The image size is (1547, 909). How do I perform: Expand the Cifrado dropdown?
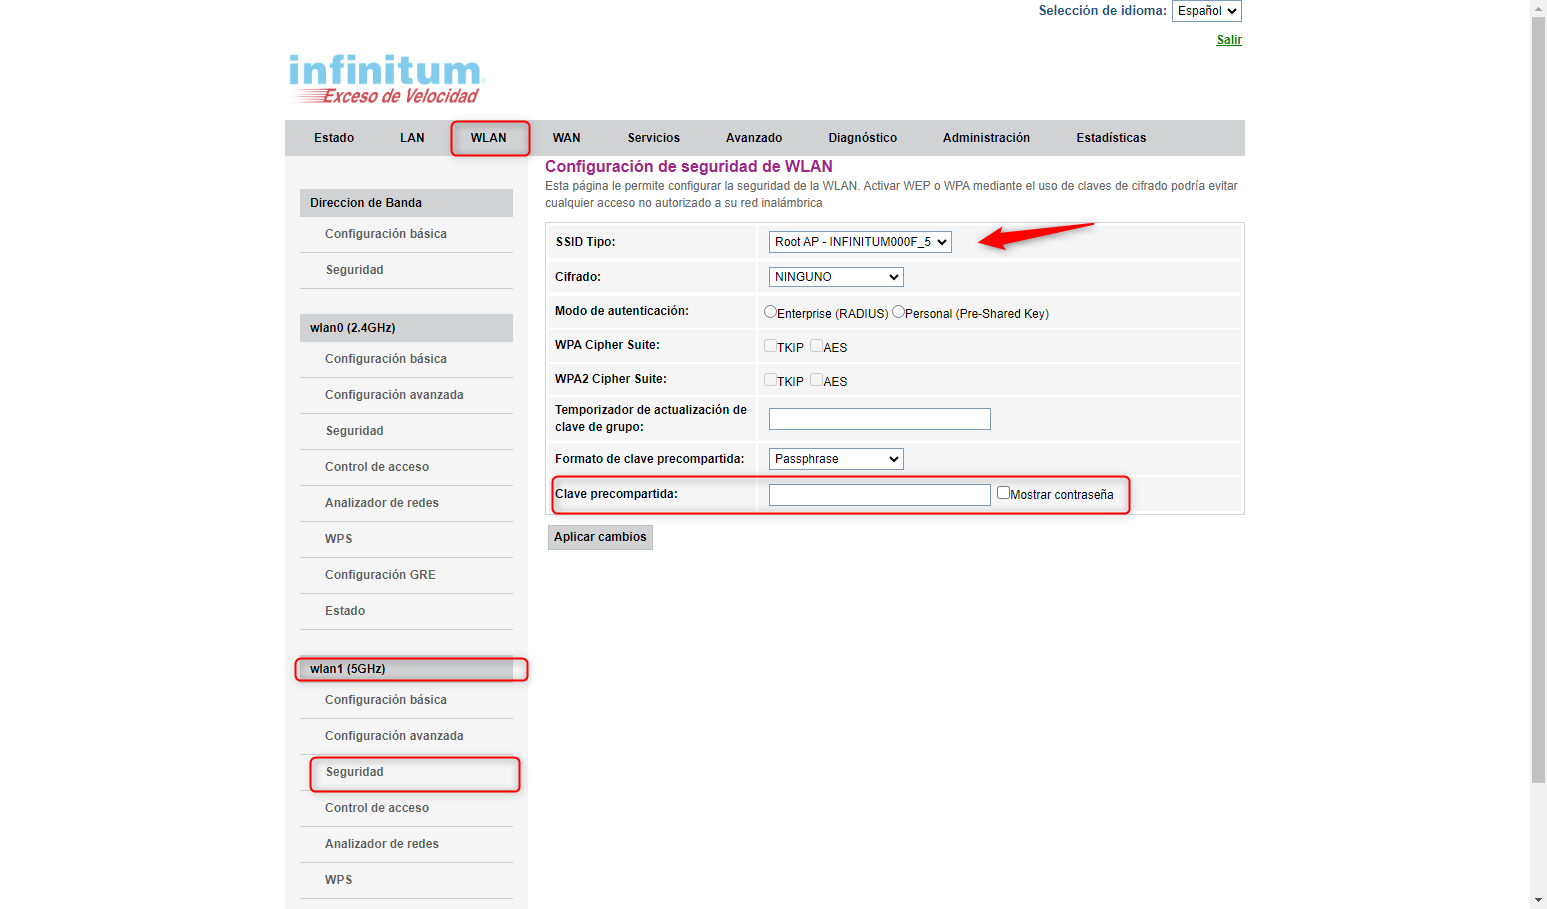tap(836, 277)
